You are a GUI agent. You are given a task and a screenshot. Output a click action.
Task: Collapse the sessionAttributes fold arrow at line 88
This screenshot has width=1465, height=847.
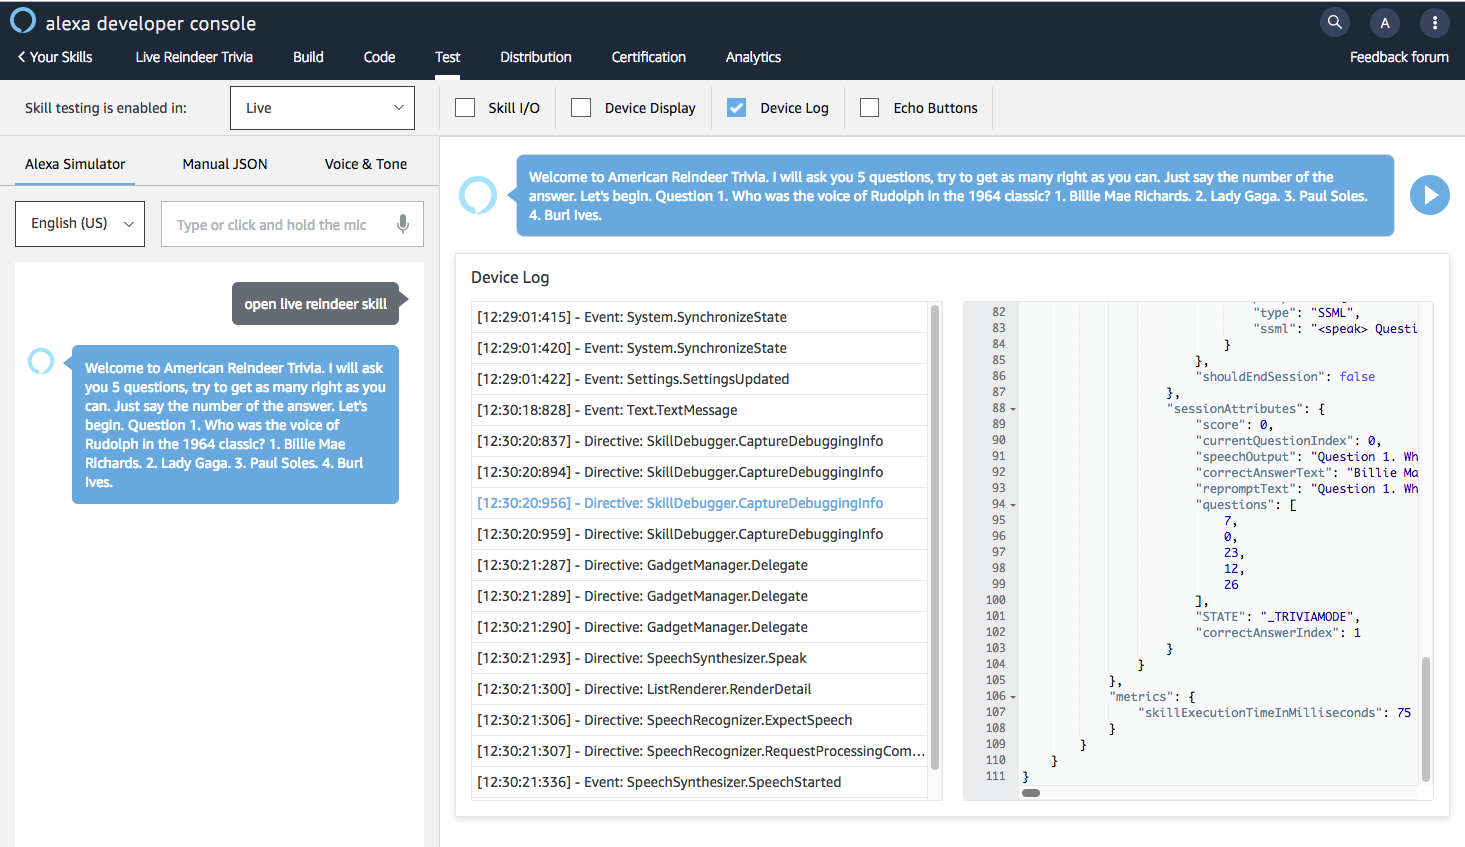(1013, 409)
